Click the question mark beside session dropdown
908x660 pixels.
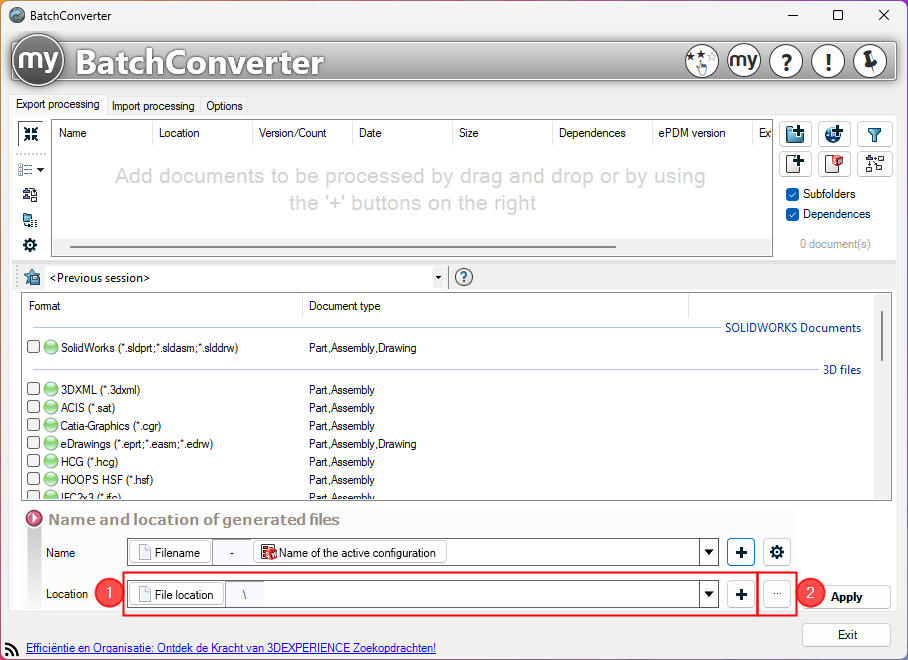pos(464,277)
